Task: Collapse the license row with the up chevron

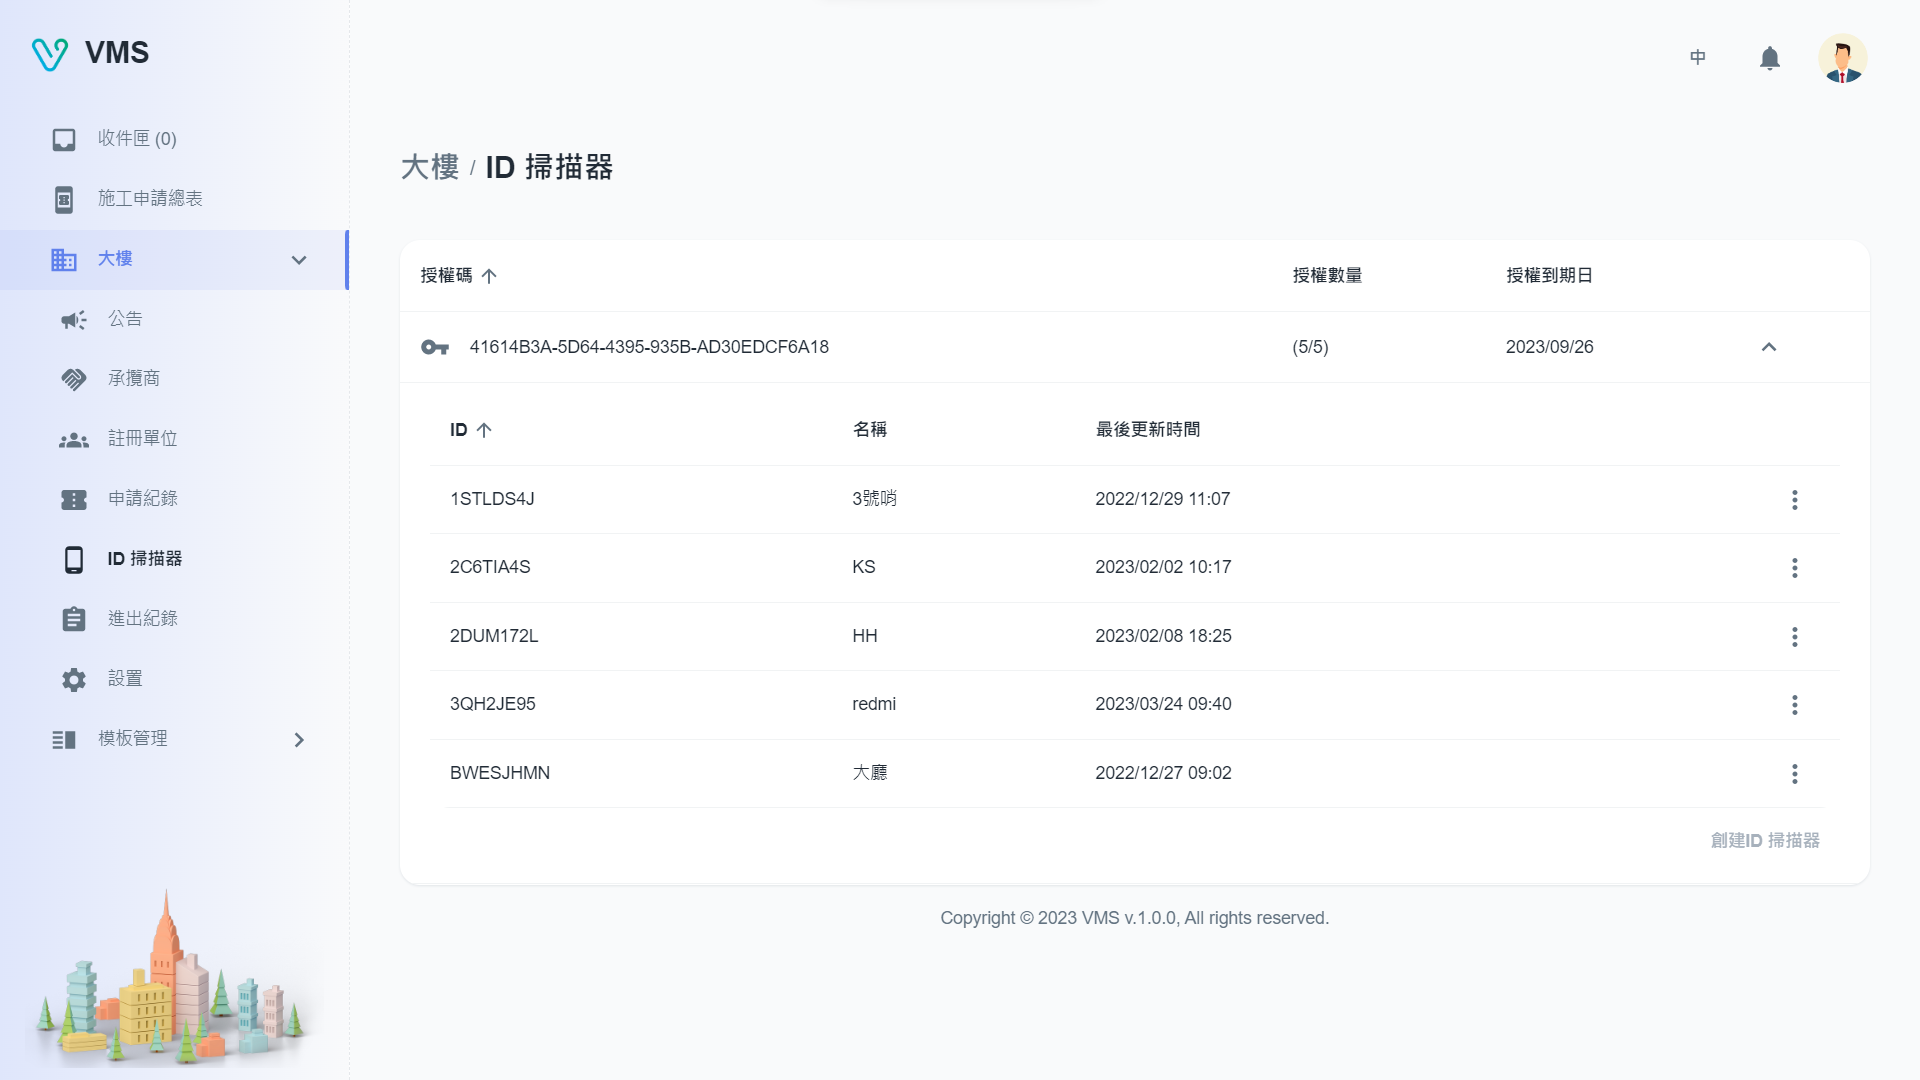Action: tap(1768, 347)
